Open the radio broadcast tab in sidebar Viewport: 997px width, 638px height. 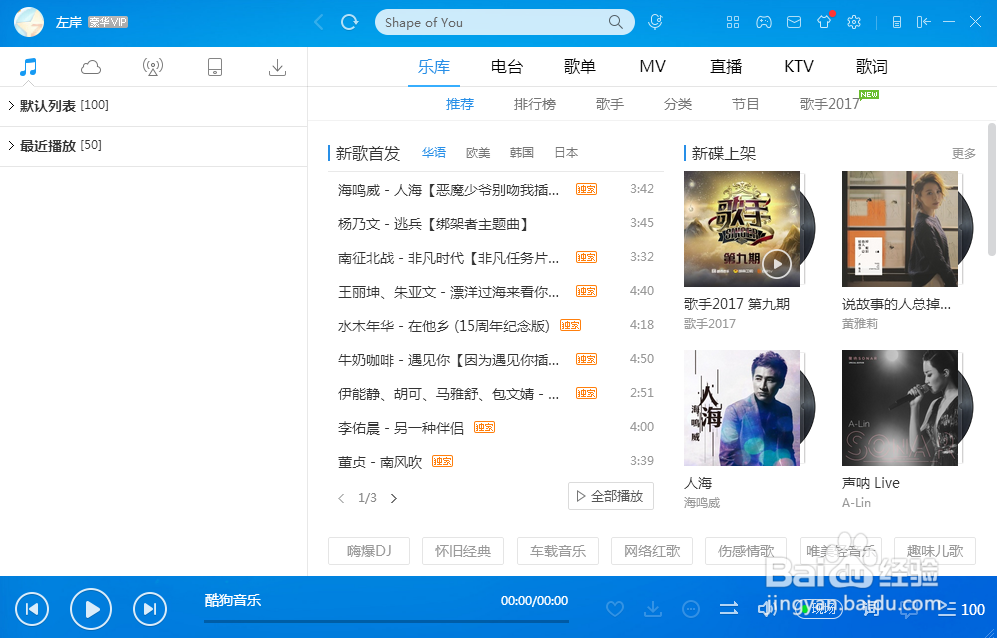pyautogui.click(x=153, y=67)
